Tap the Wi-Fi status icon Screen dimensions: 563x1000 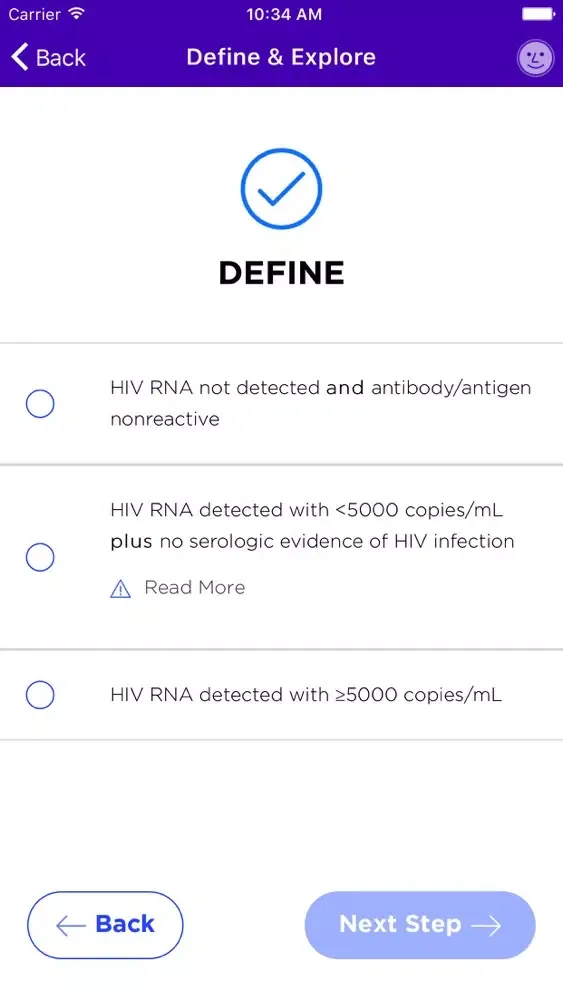pos(77,13)
